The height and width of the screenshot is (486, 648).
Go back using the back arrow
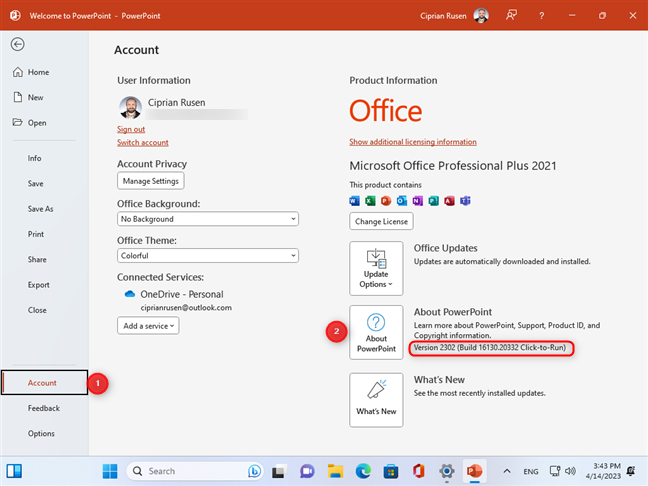pos(17,44)
